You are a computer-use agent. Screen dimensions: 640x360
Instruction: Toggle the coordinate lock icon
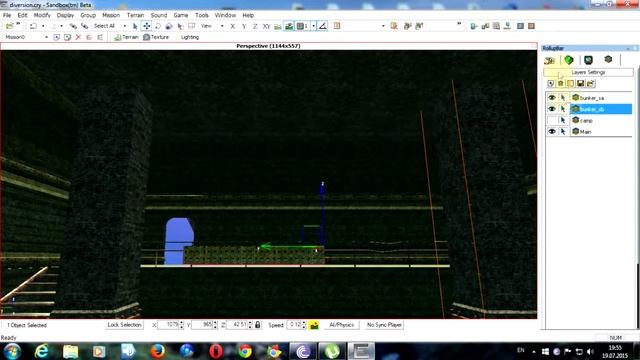coord(258,325)
